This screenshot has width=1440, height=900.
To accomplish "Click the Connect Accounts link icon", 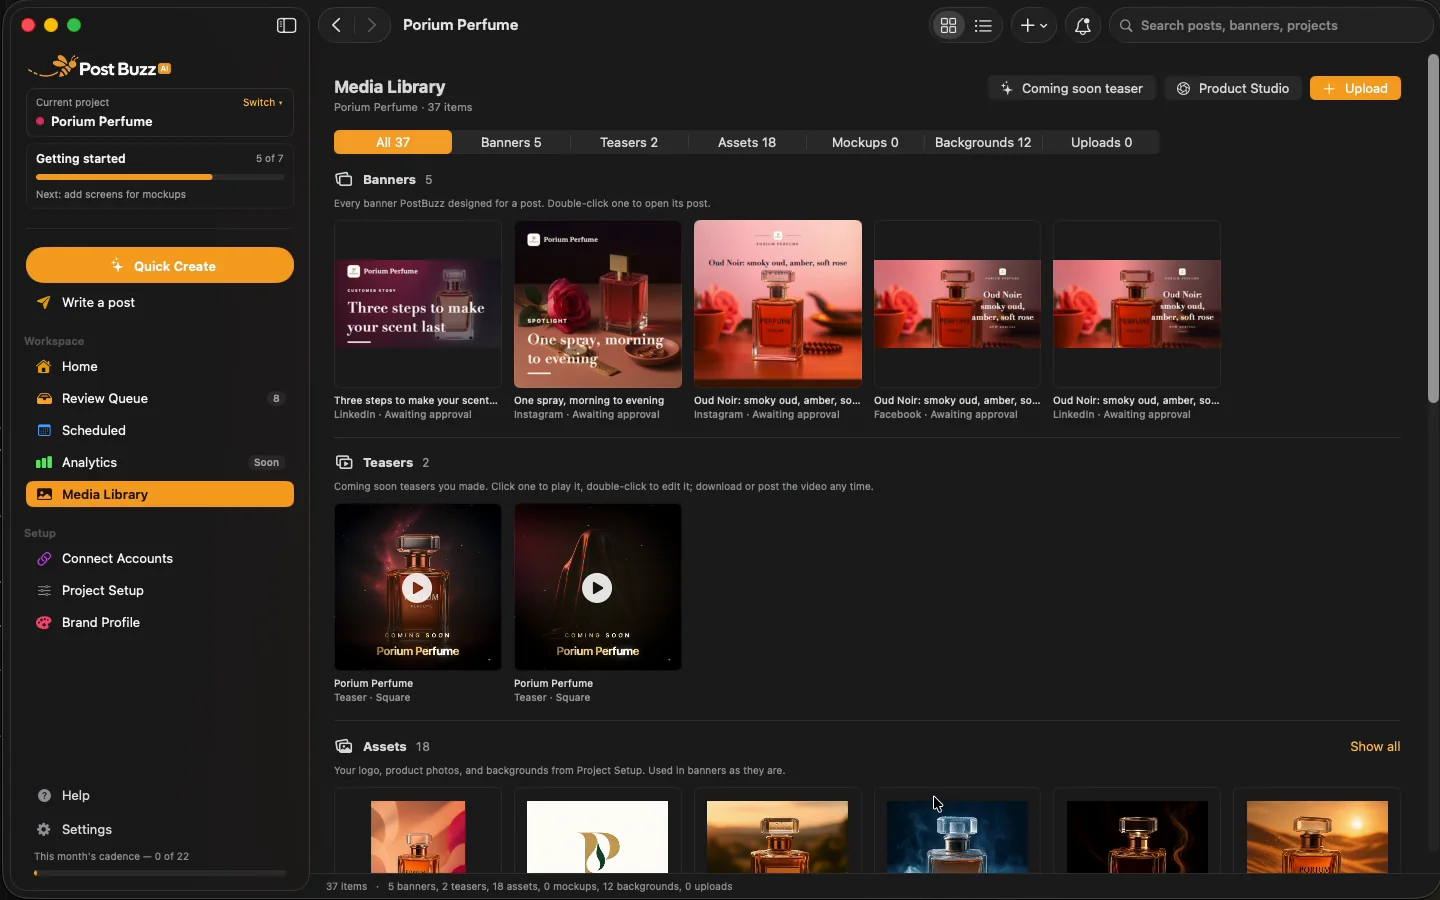I will (x=44, y=559).
